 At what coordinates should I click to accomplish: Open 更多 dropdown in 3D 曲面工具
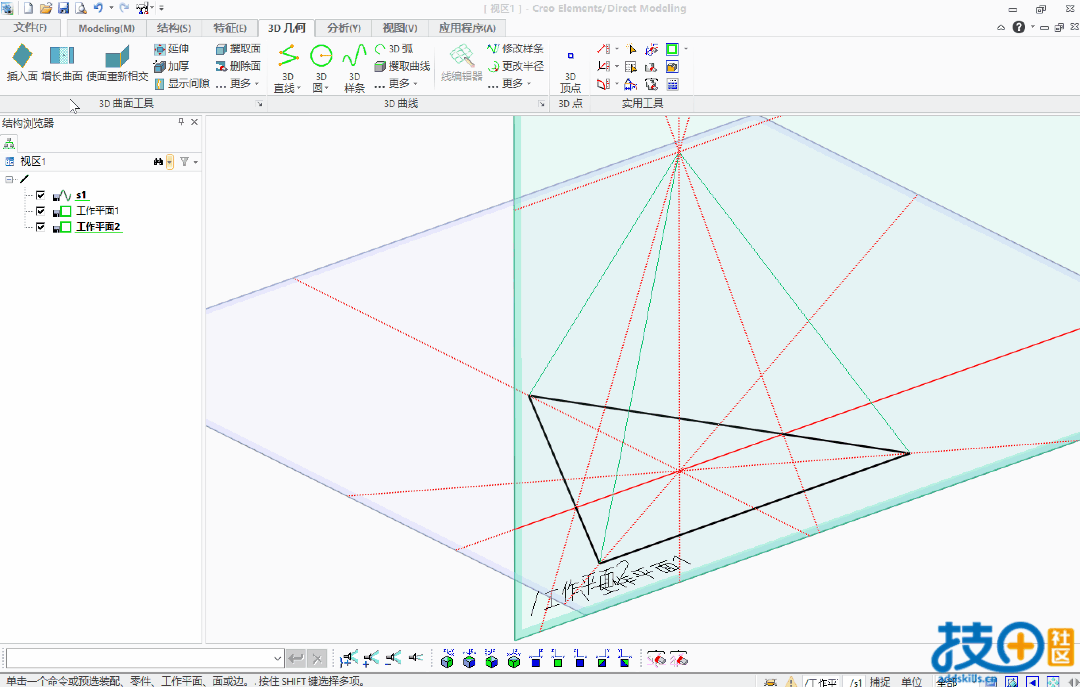pos(238,83)
